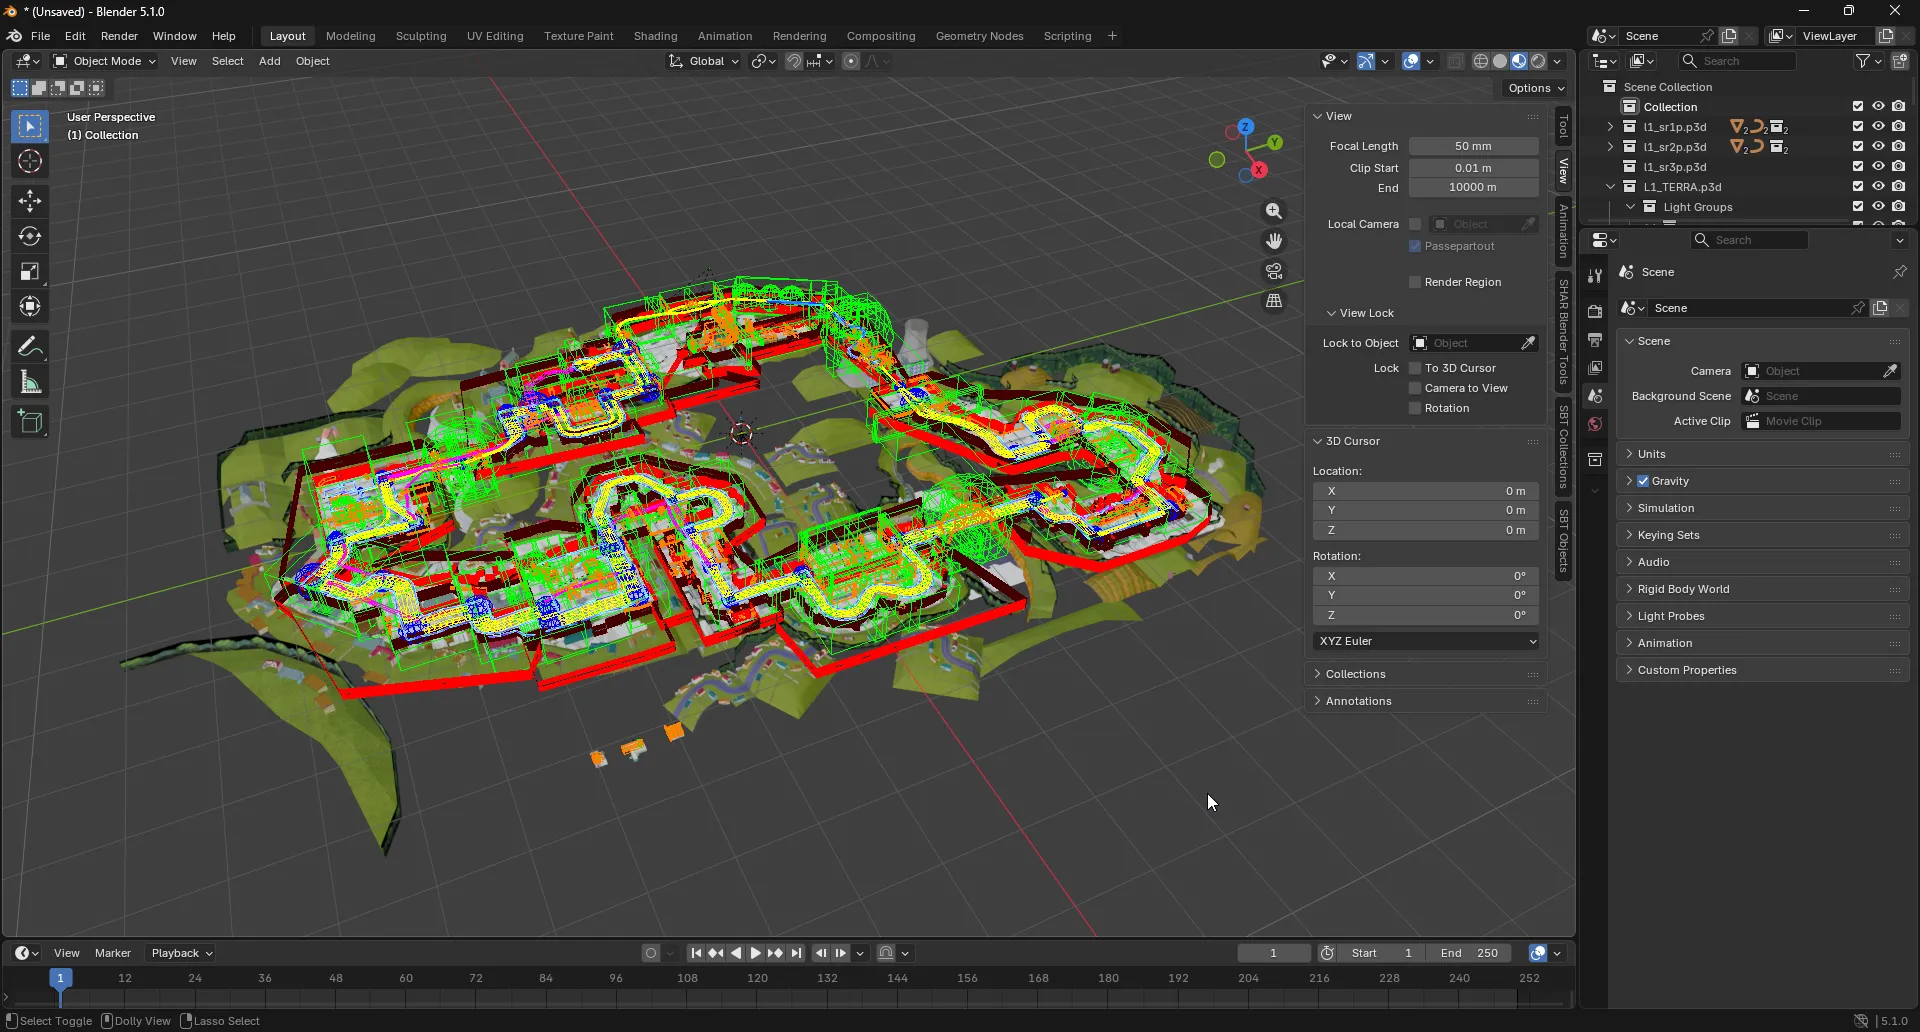Pin the Scene properties panel
Screen dimensions: 1920x1032
pos(1899,272)
